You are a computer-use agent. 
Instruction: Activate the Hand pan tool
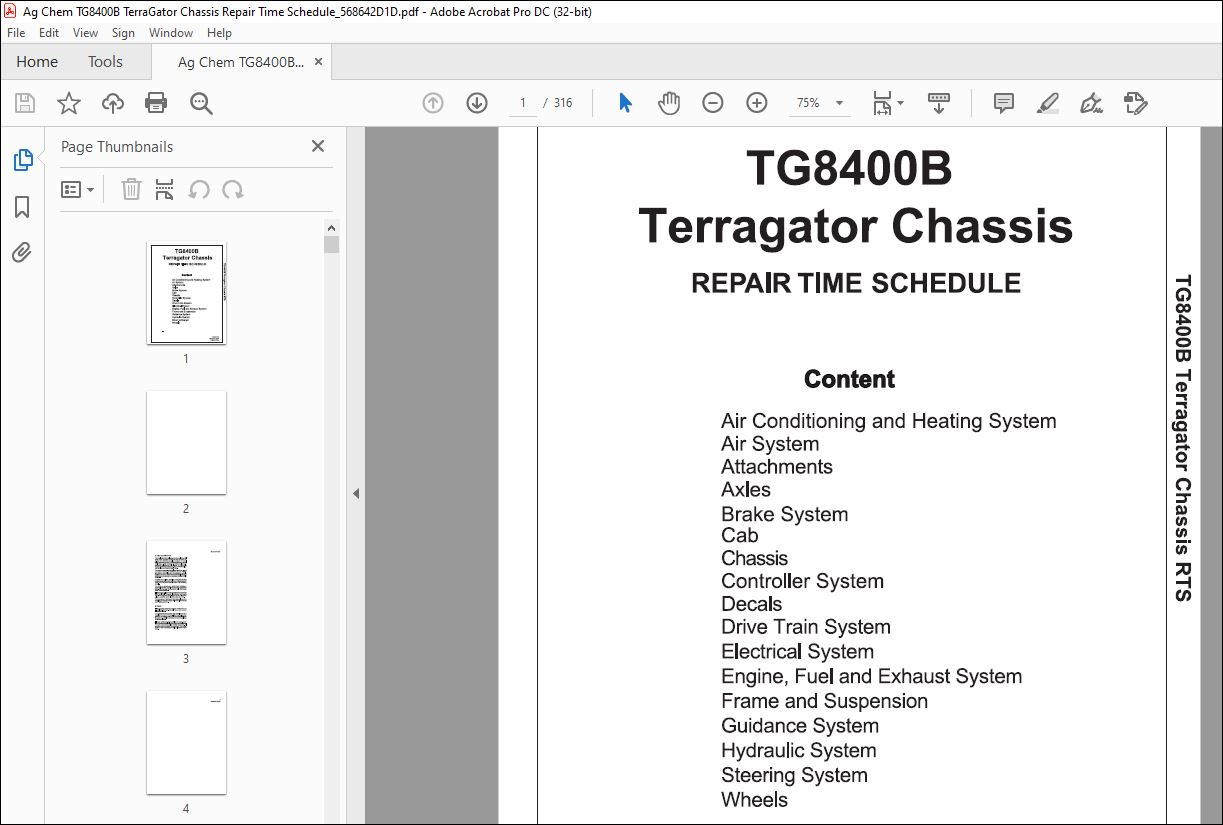tap(669, 103)
